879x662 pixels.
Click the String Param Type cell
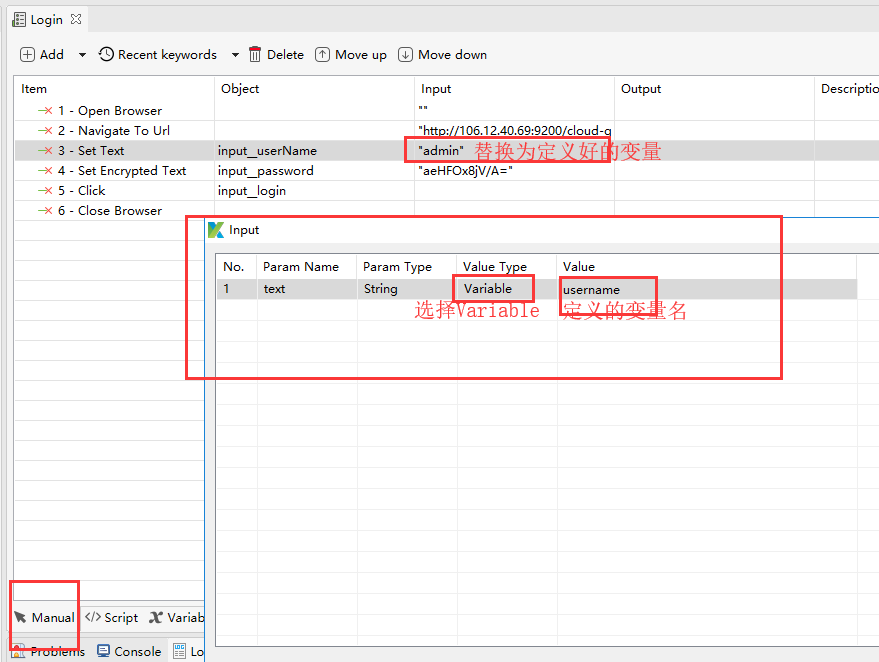406,289
